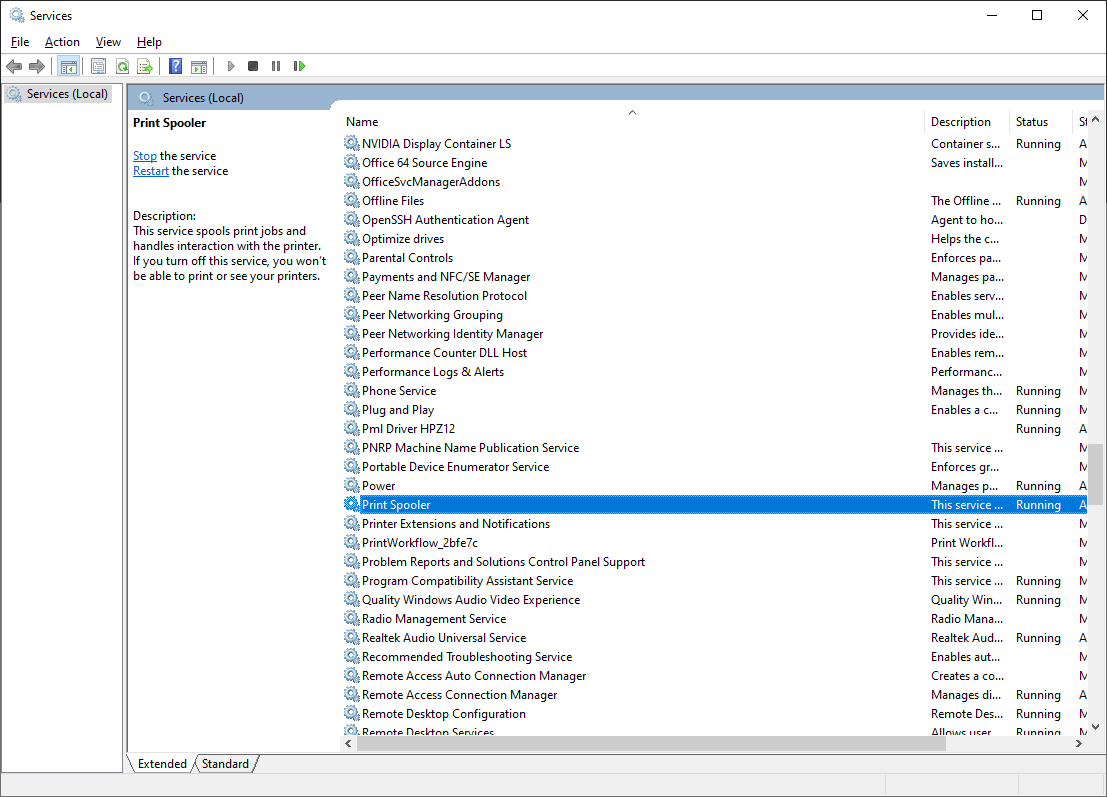Select Services (Local) in the console tree
This screenshot has width=1107, height=797.
[66, 94]
